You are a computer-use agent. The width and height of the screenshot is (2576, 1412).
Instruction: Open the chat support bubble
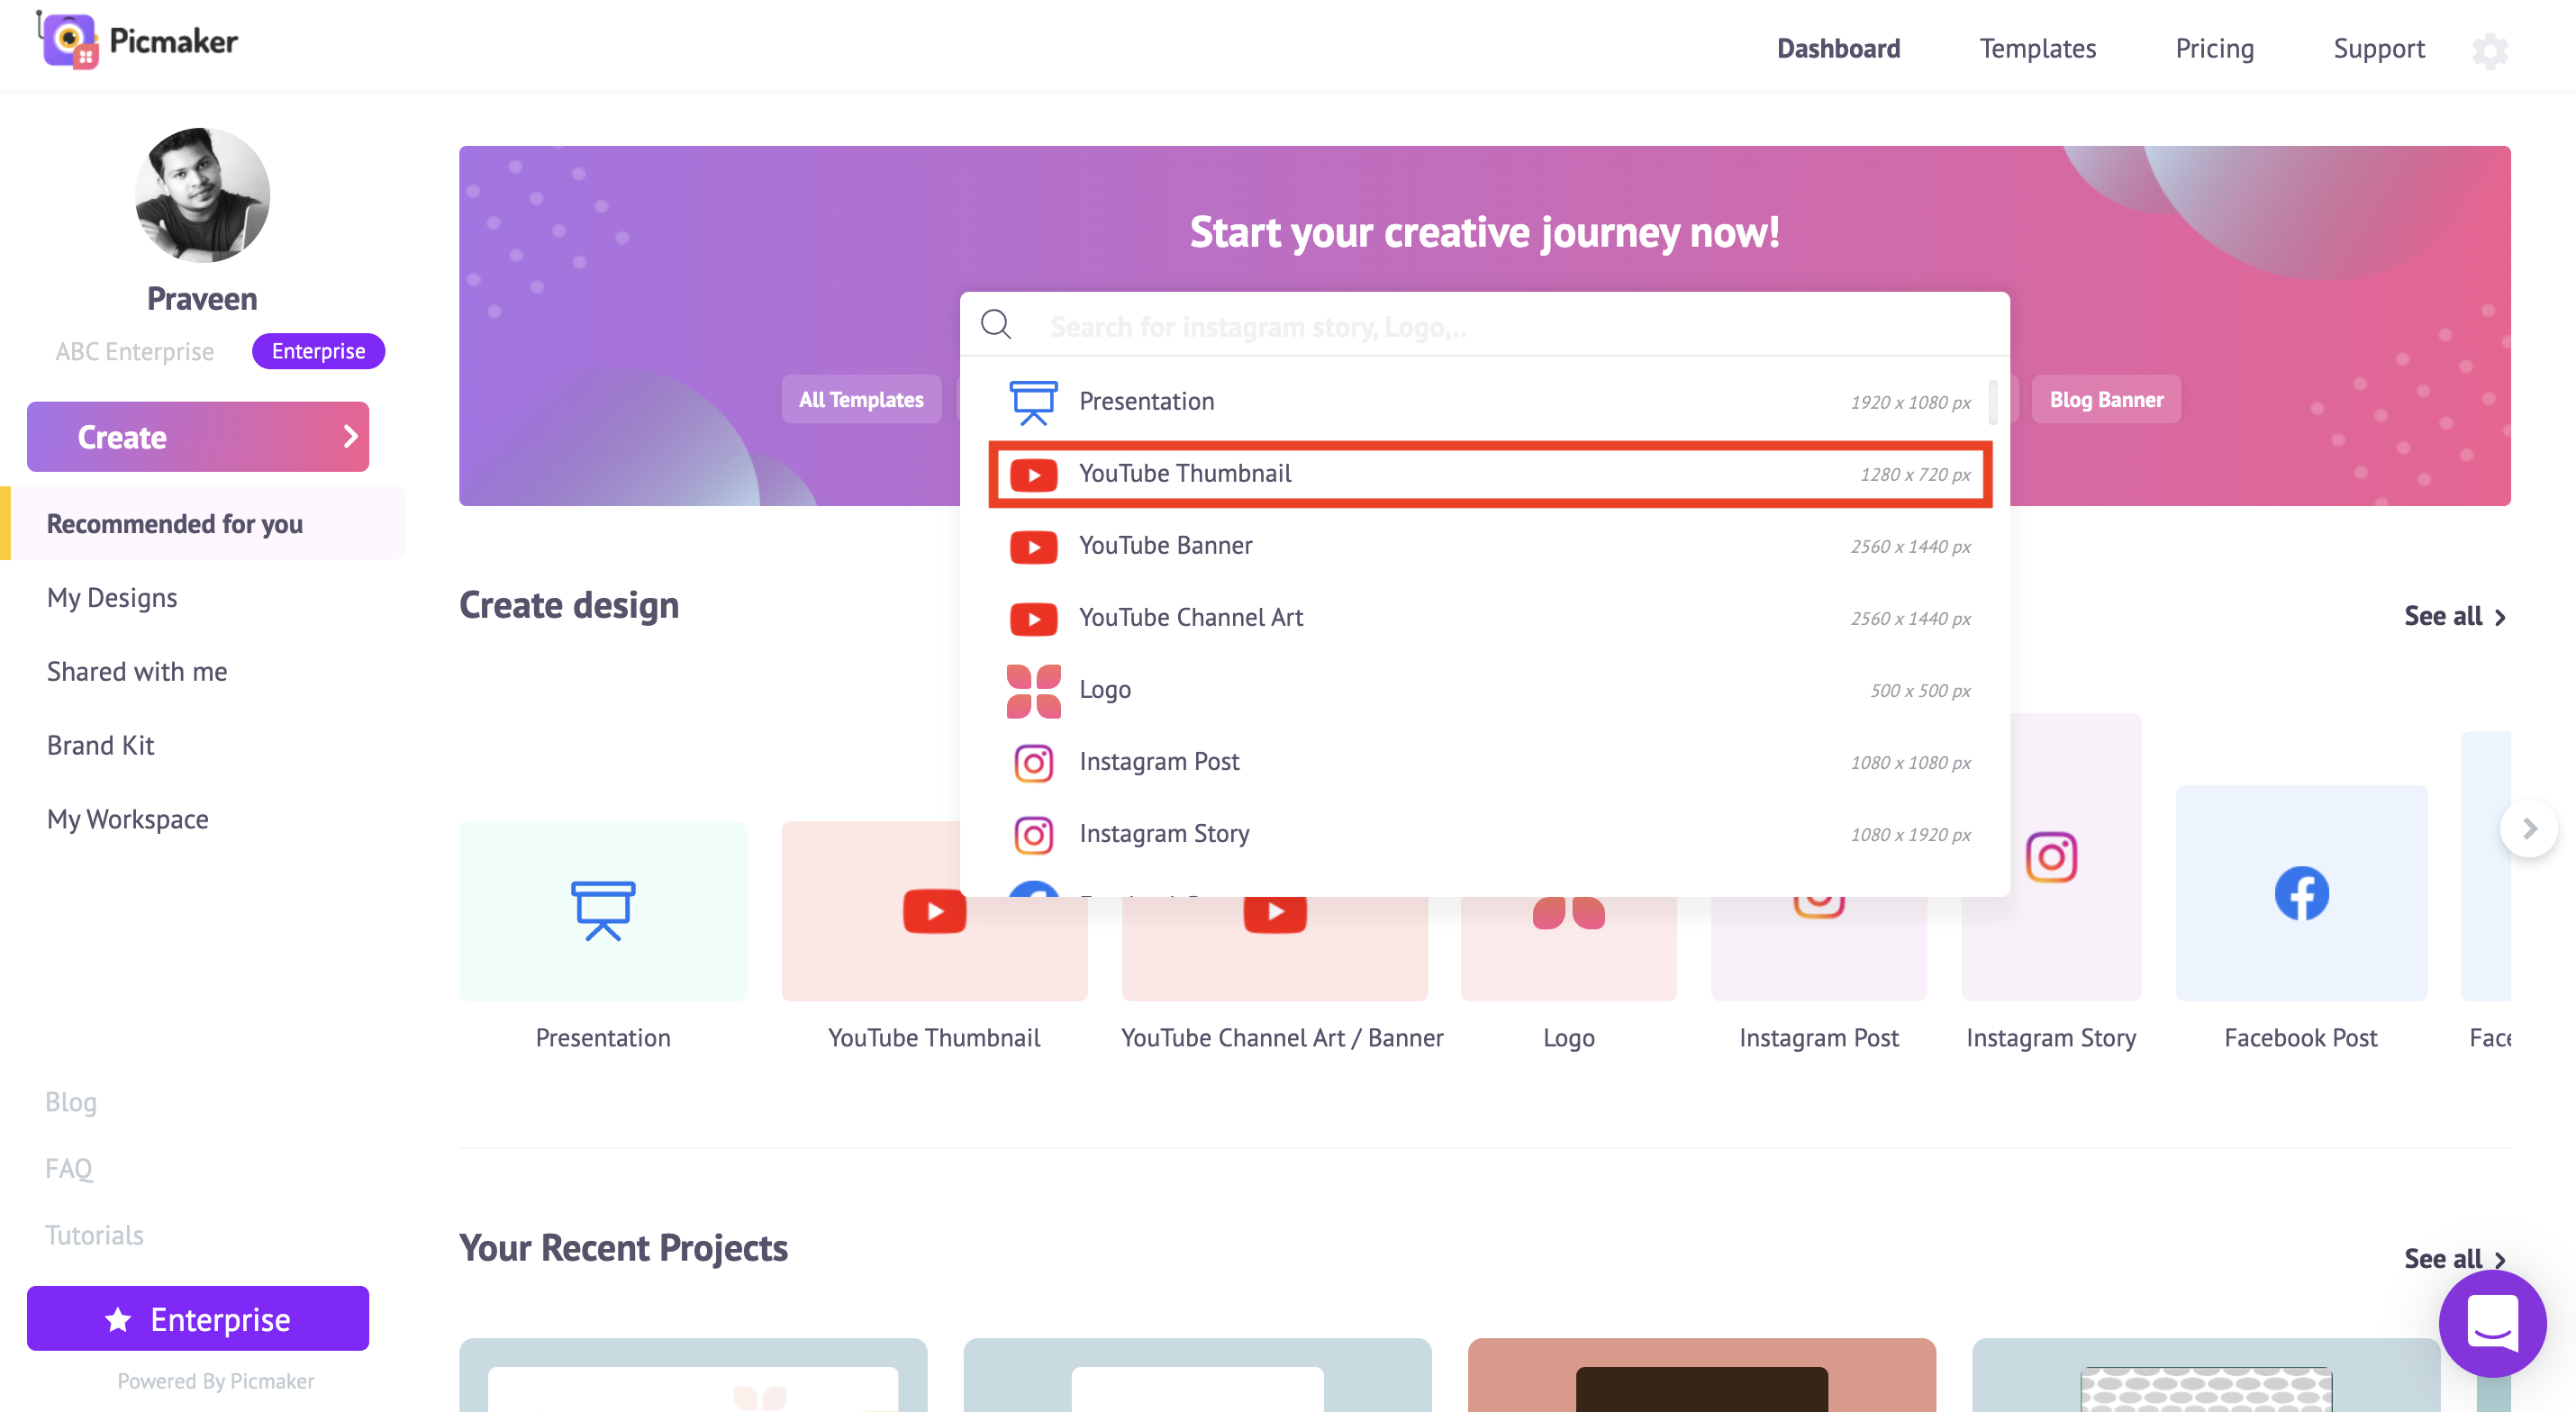pos(2491,1322)
